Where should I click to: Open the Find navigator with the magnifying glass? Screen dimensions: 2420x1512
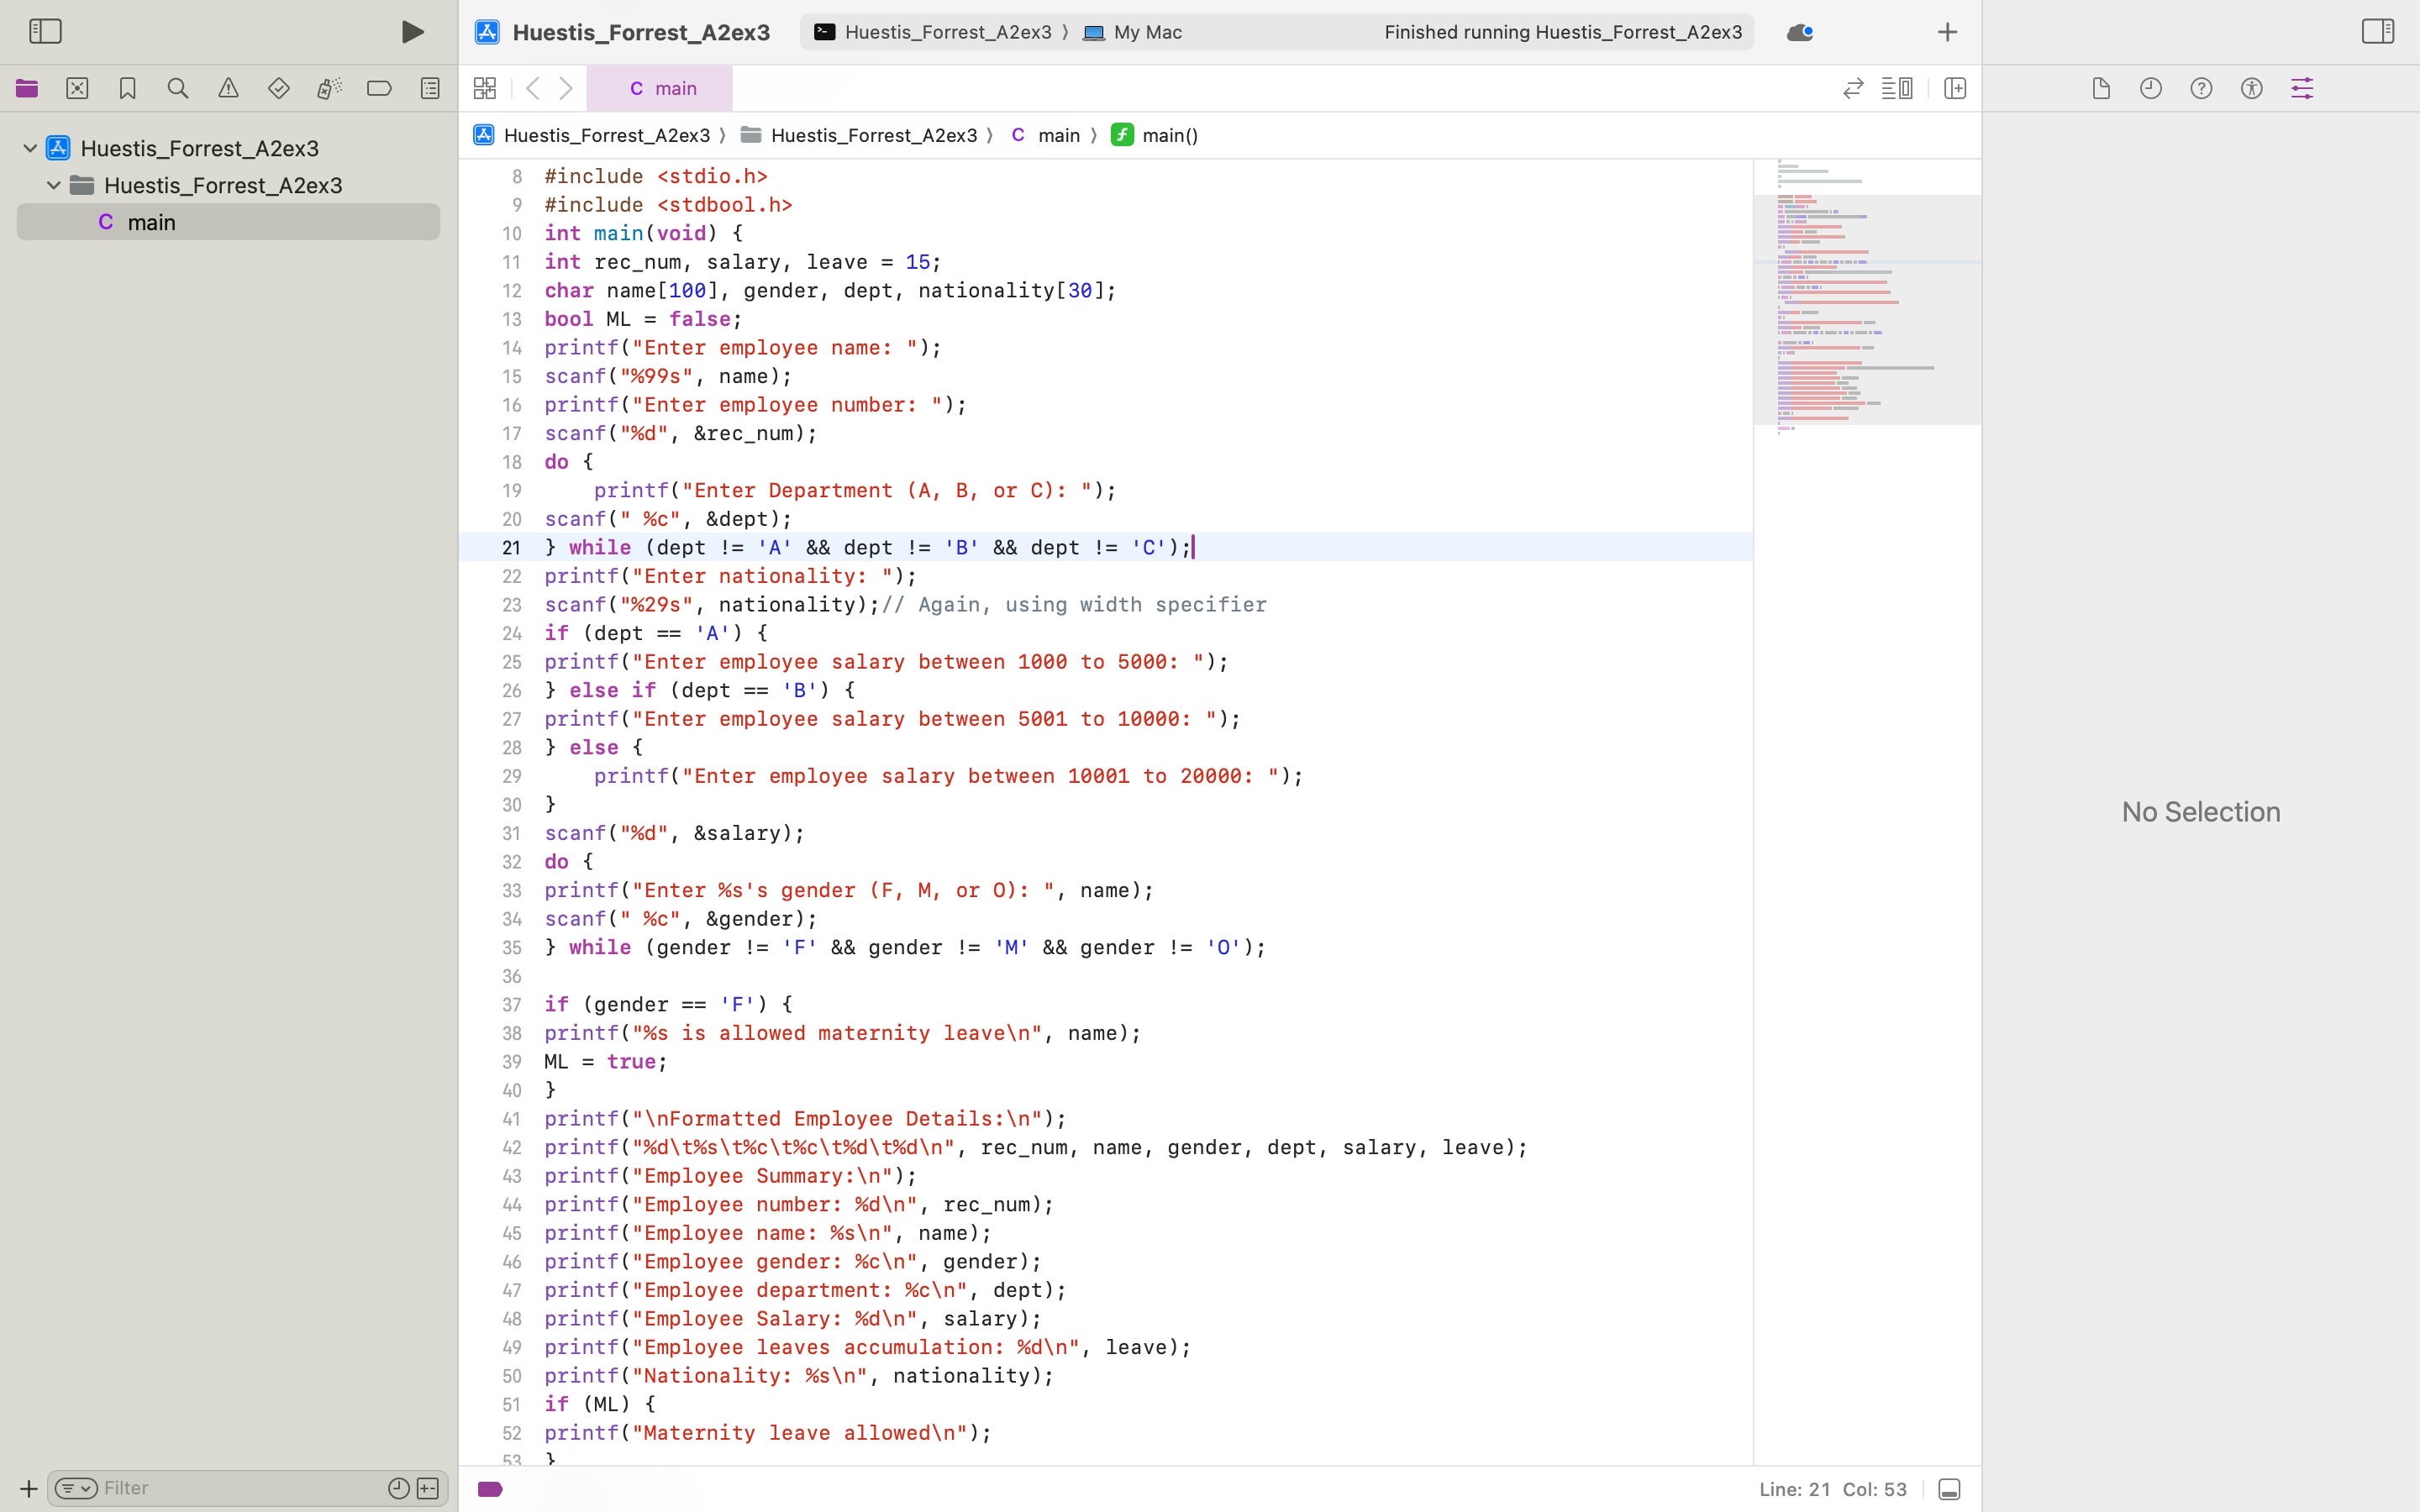177,88
